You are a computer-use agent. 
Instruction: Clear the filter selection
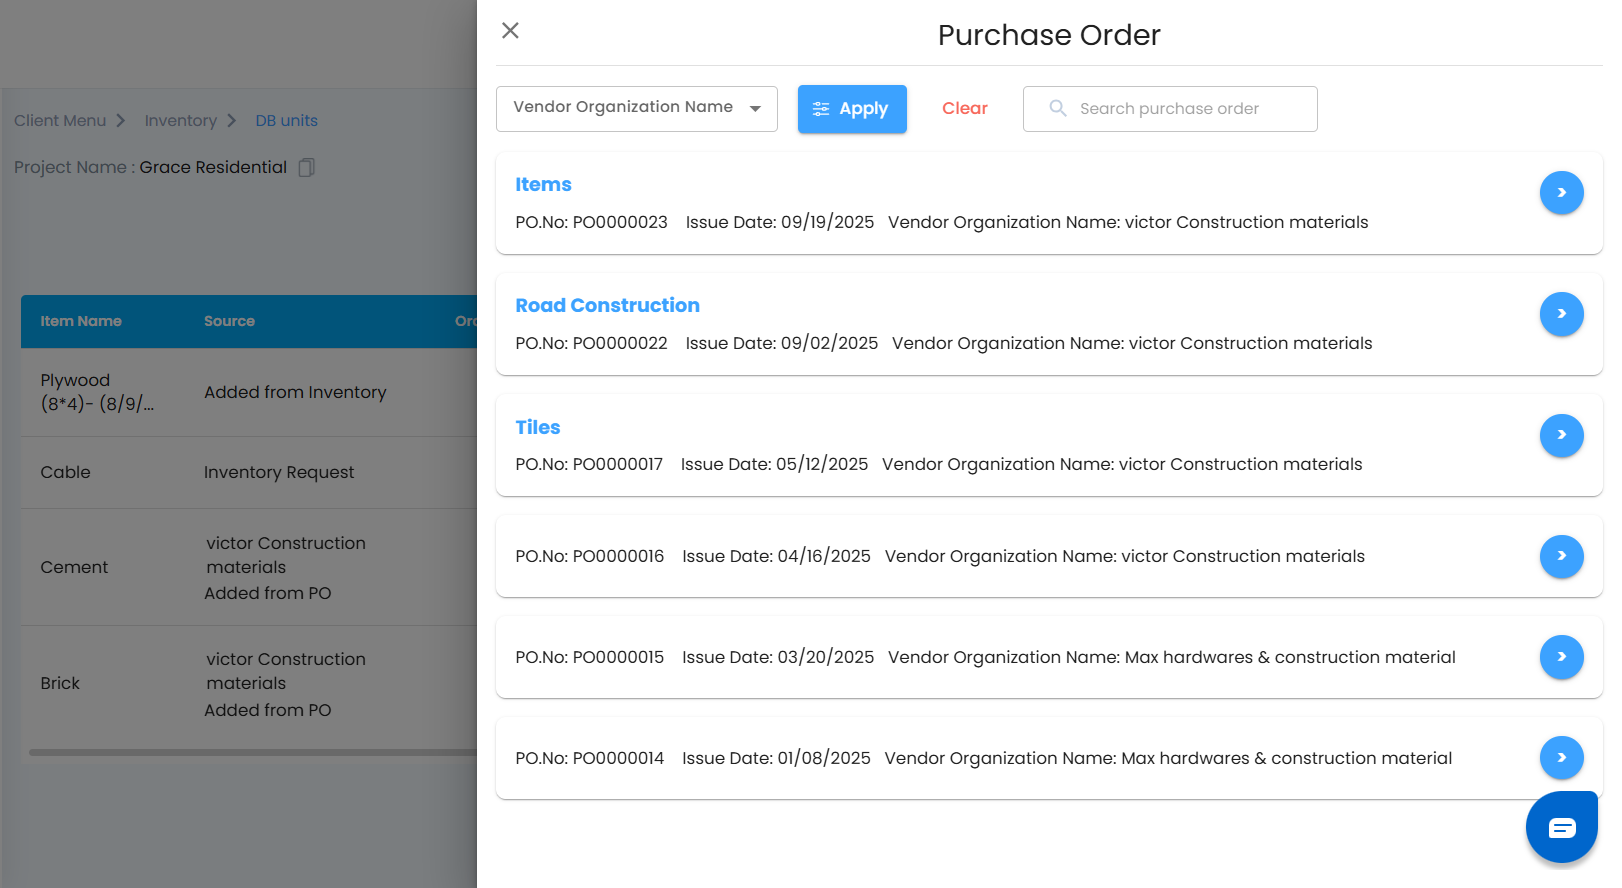click(x=964, y=109)
